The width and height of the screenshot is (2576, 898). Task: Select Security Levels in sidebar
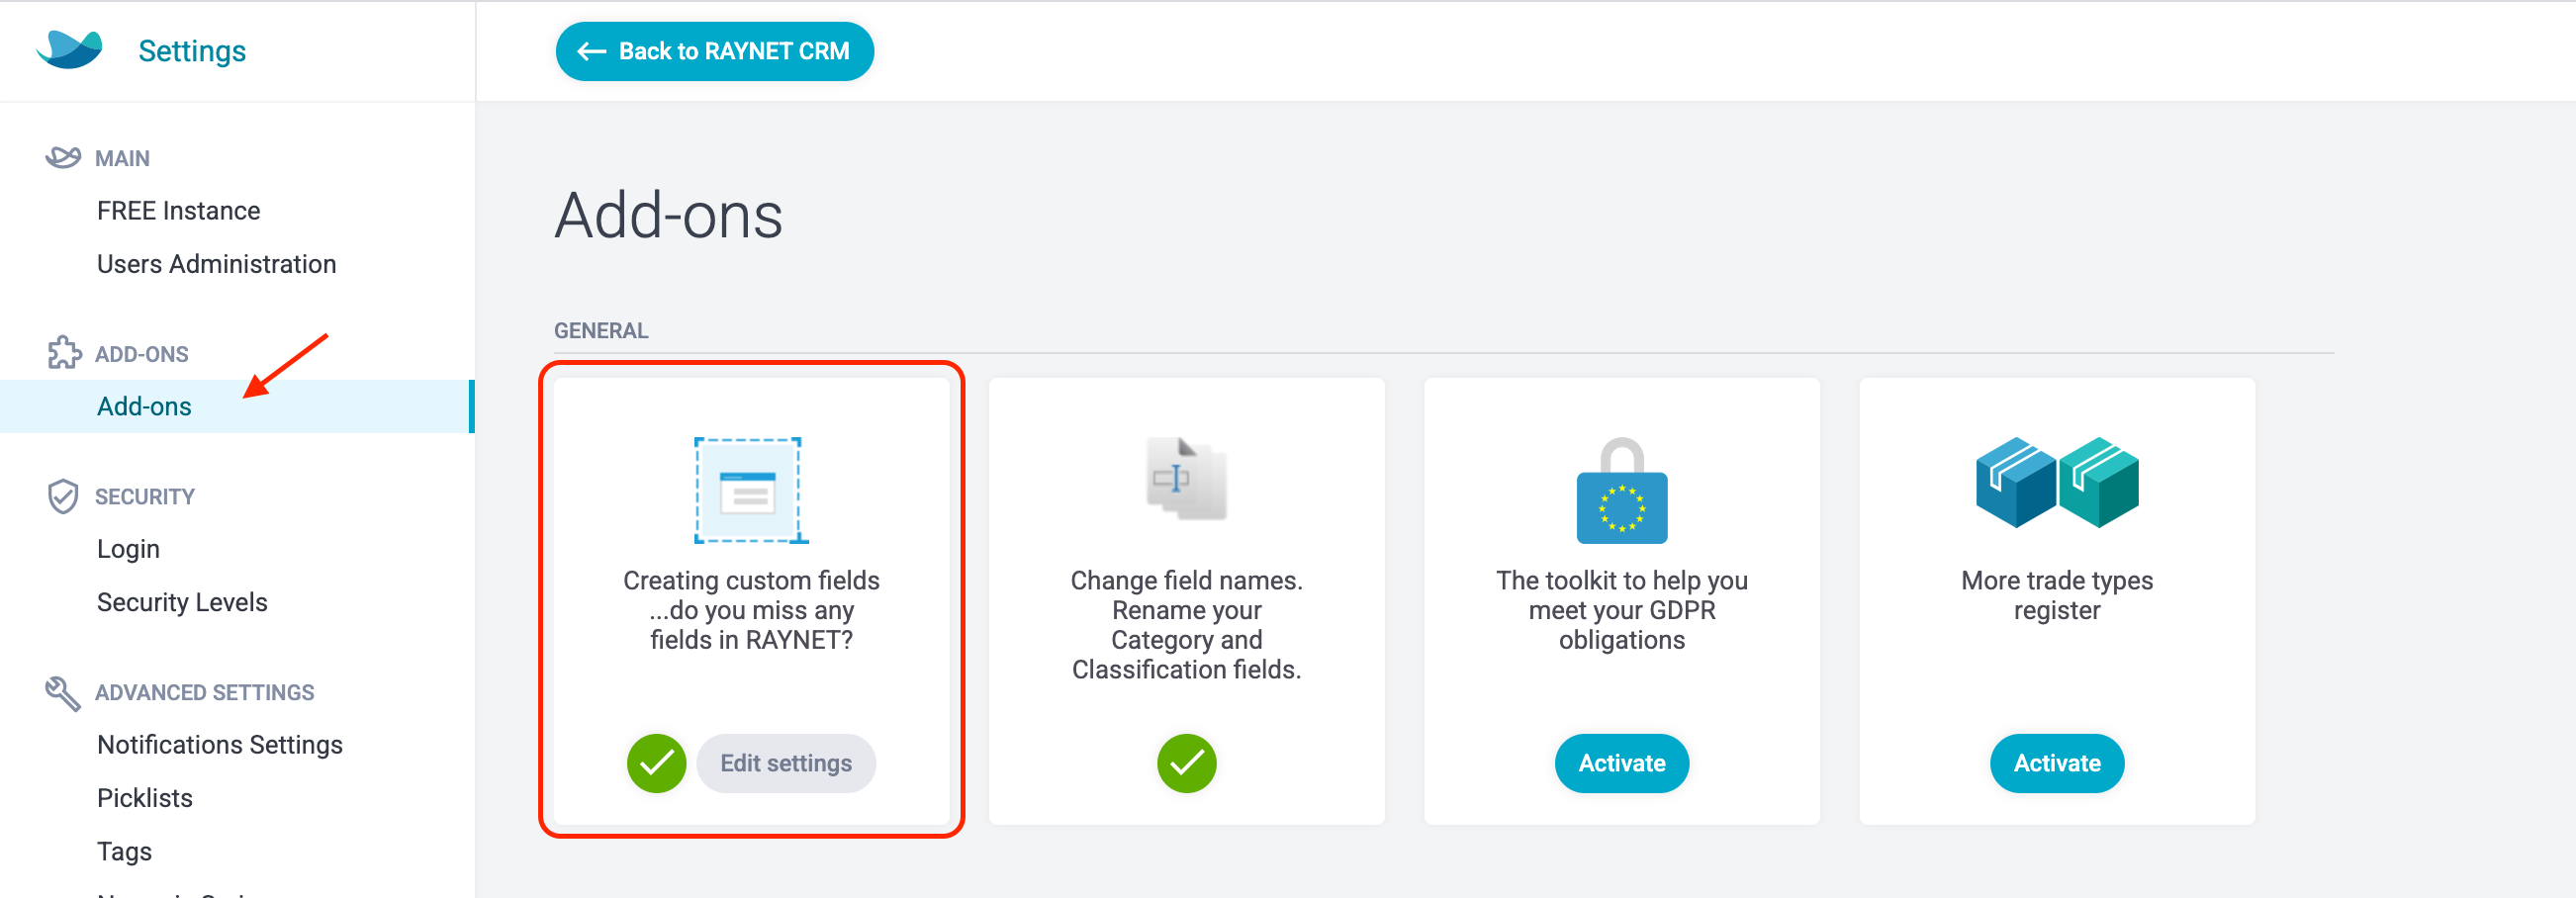click(182, 602)
